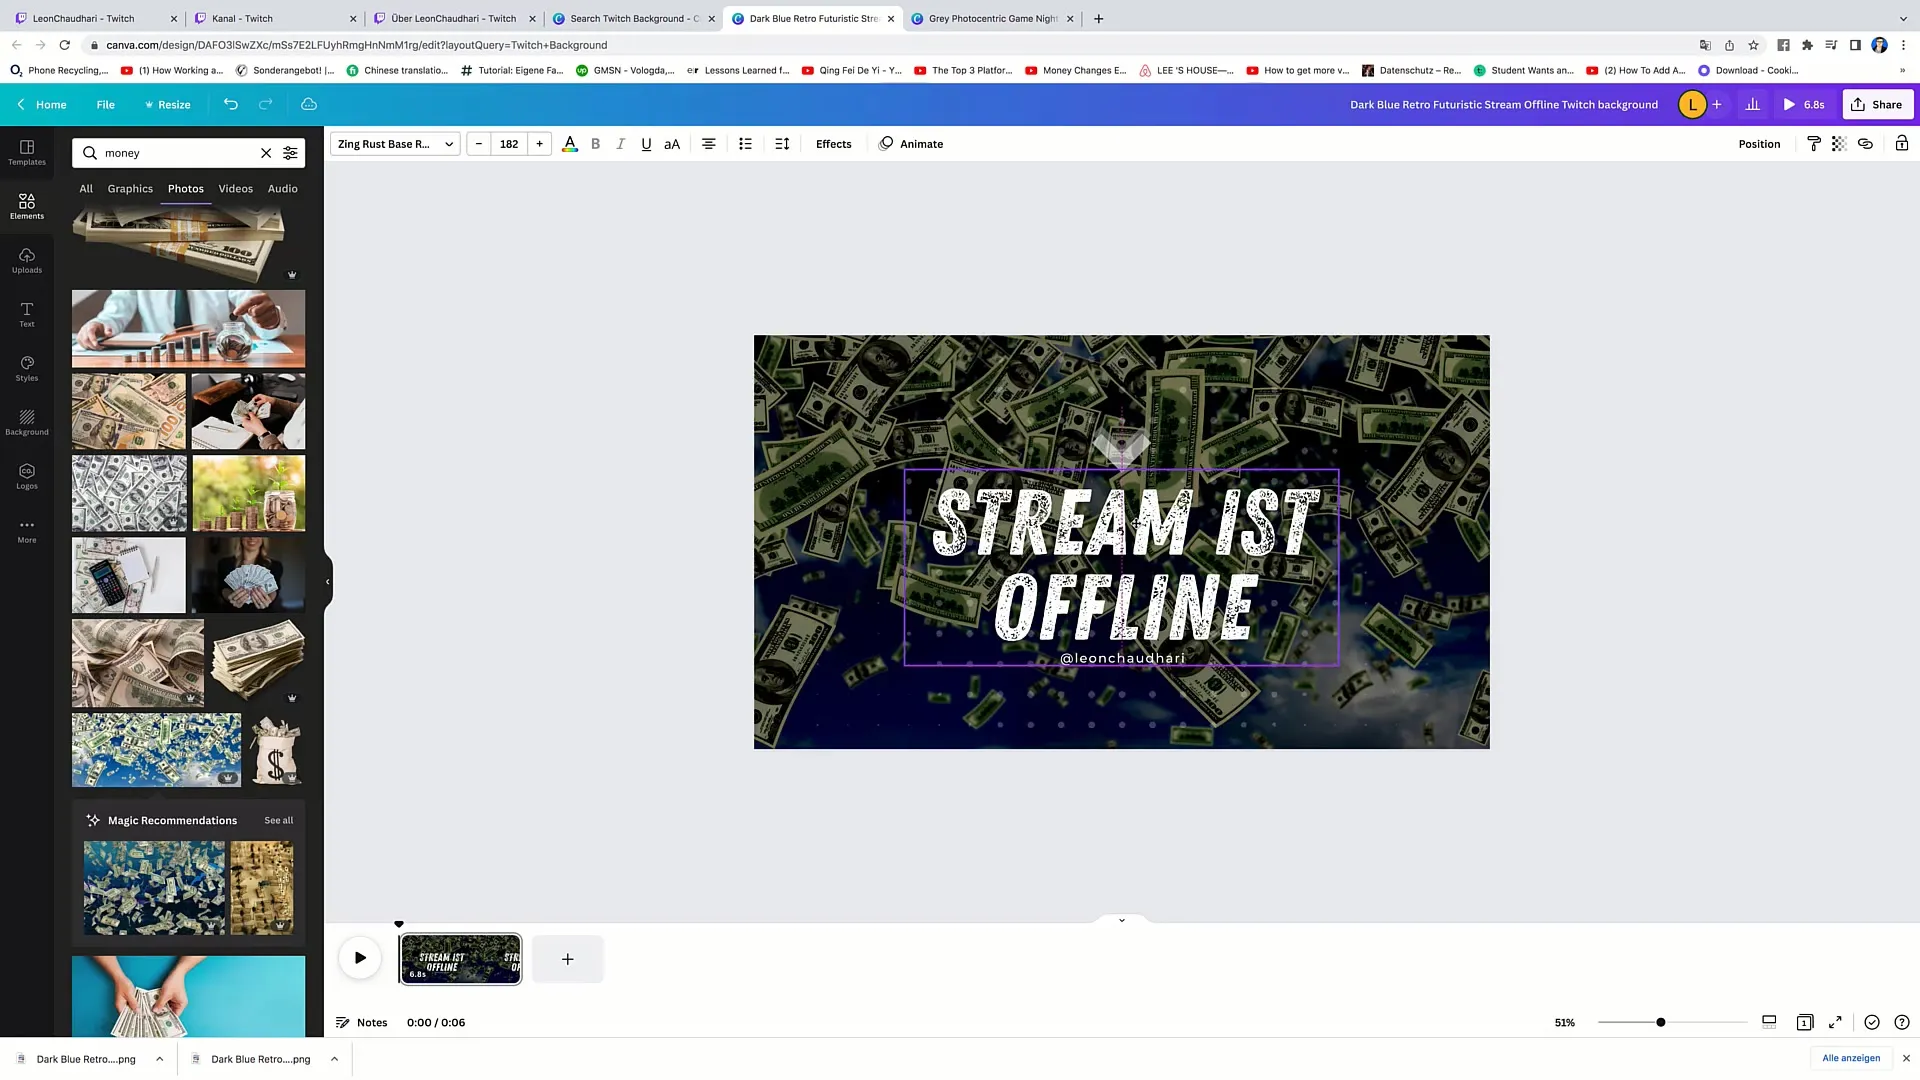Viewport: 1920px width, 1080px height.
Task: Click See all Magic Recommendations link
Action: [278, 819]
